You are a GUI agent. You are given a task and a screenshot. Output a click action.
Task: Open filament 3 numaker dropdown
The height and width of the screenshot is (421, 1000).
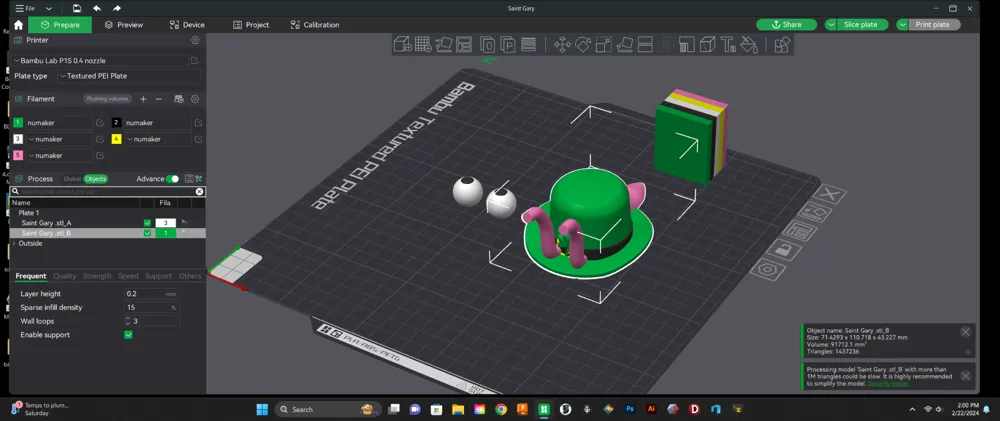[59, 139]
